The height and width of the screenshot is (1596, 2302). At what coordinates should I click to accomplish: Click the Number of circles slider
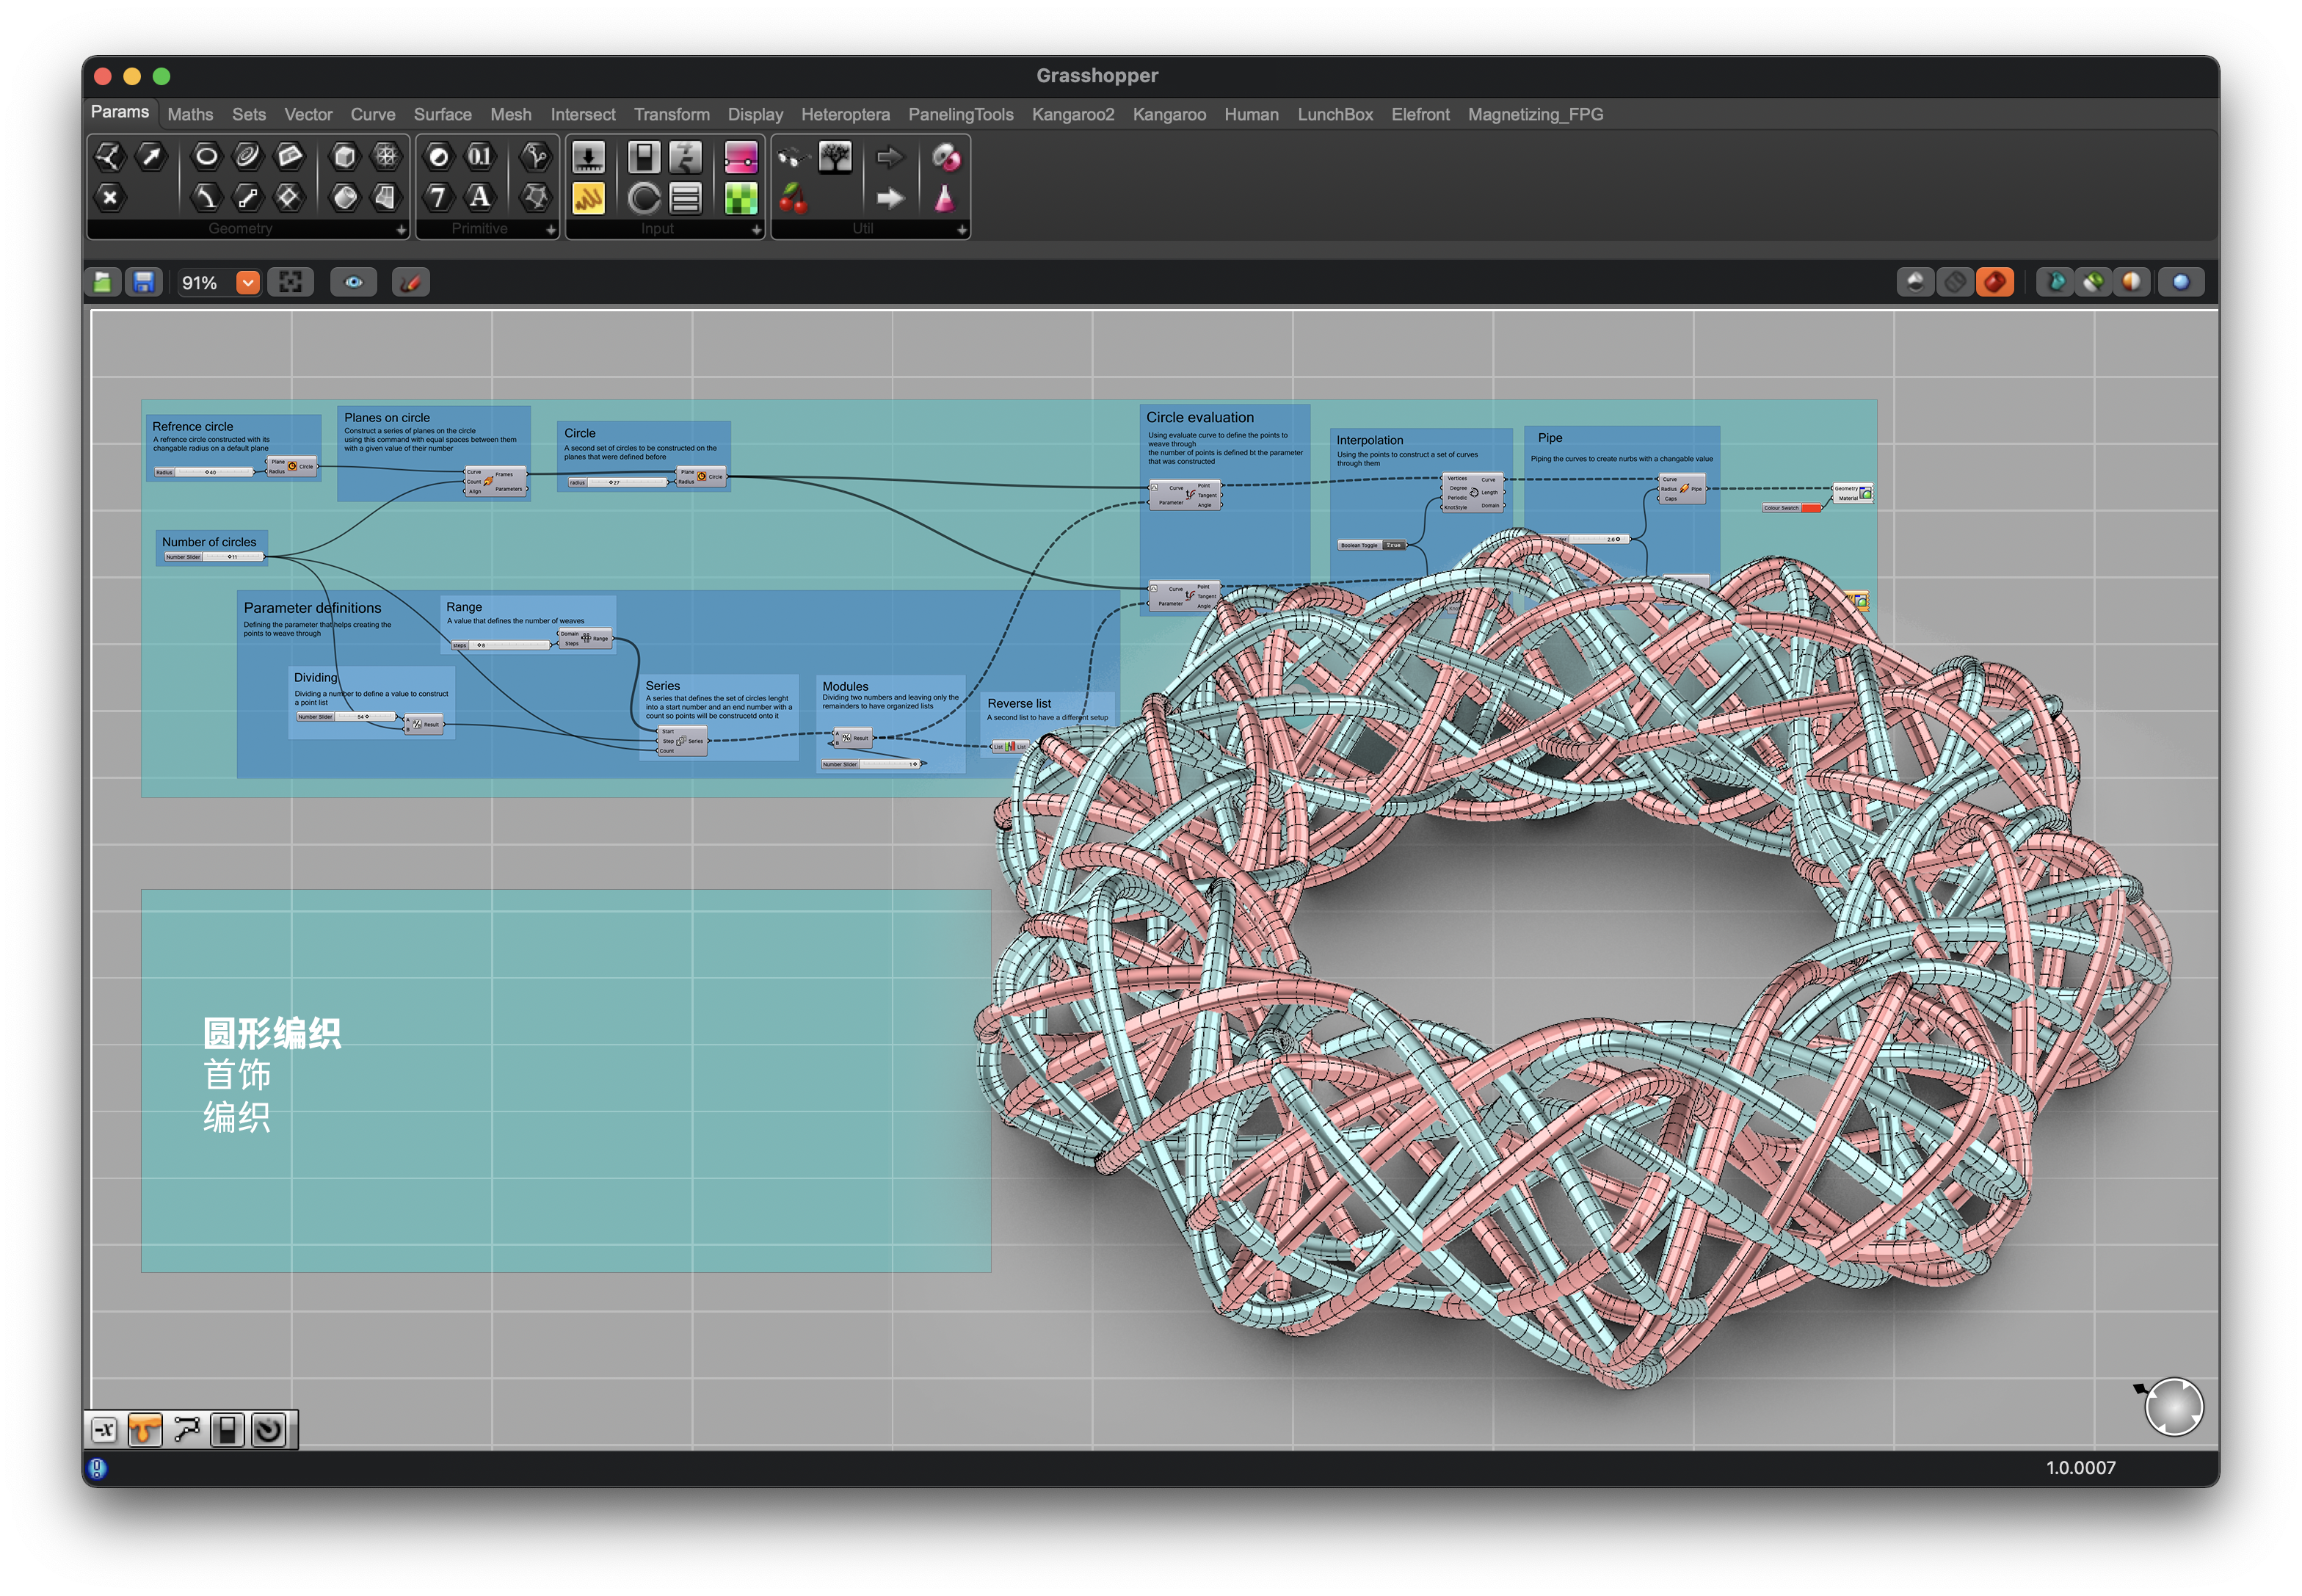pos(231,557)
